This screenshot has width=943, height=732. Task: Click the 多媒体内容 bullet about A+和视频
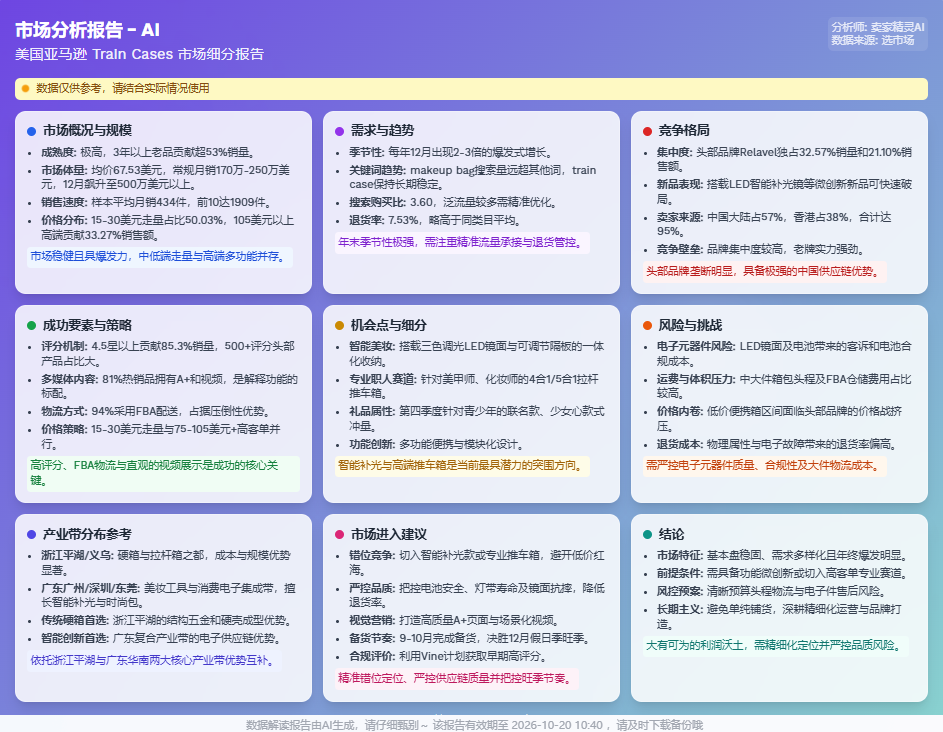click(x=170, y=386)
